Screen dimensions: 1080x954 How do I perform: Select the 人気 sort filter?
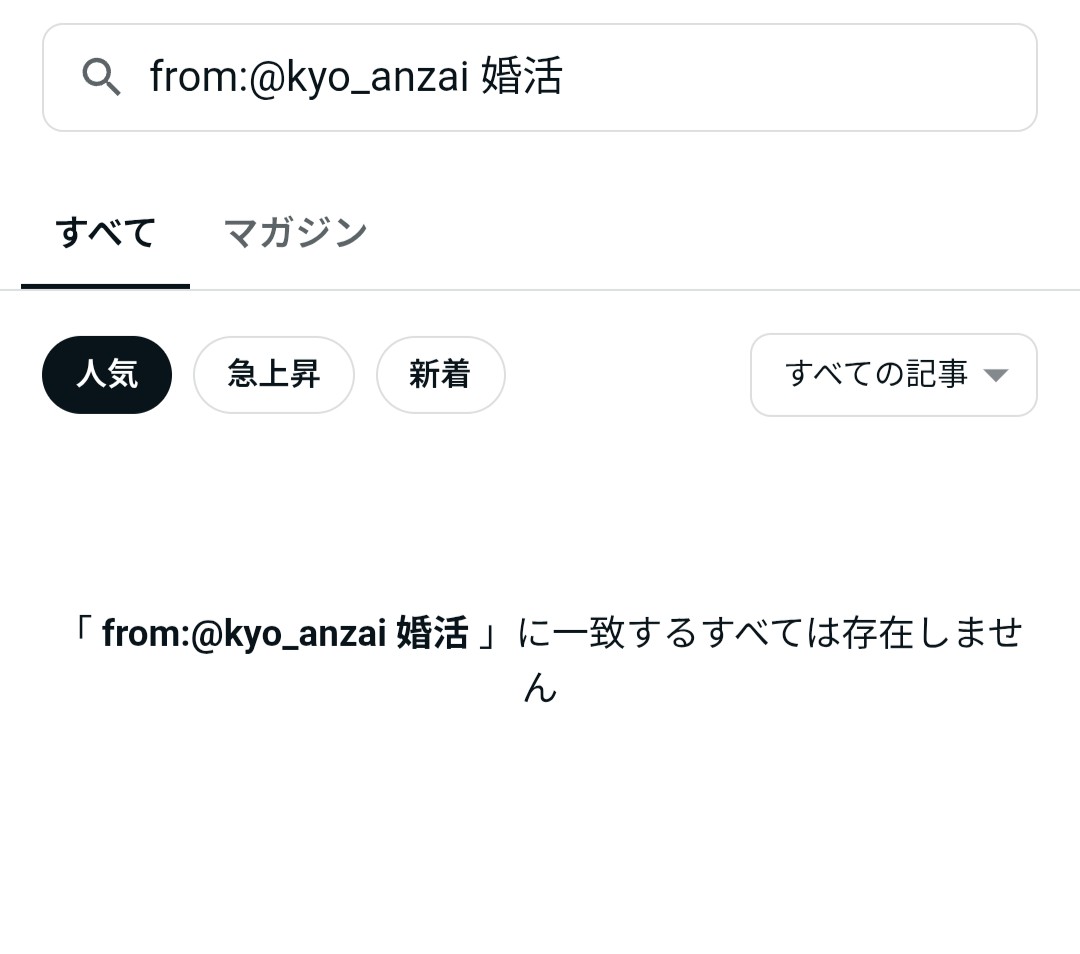[107, 375]
